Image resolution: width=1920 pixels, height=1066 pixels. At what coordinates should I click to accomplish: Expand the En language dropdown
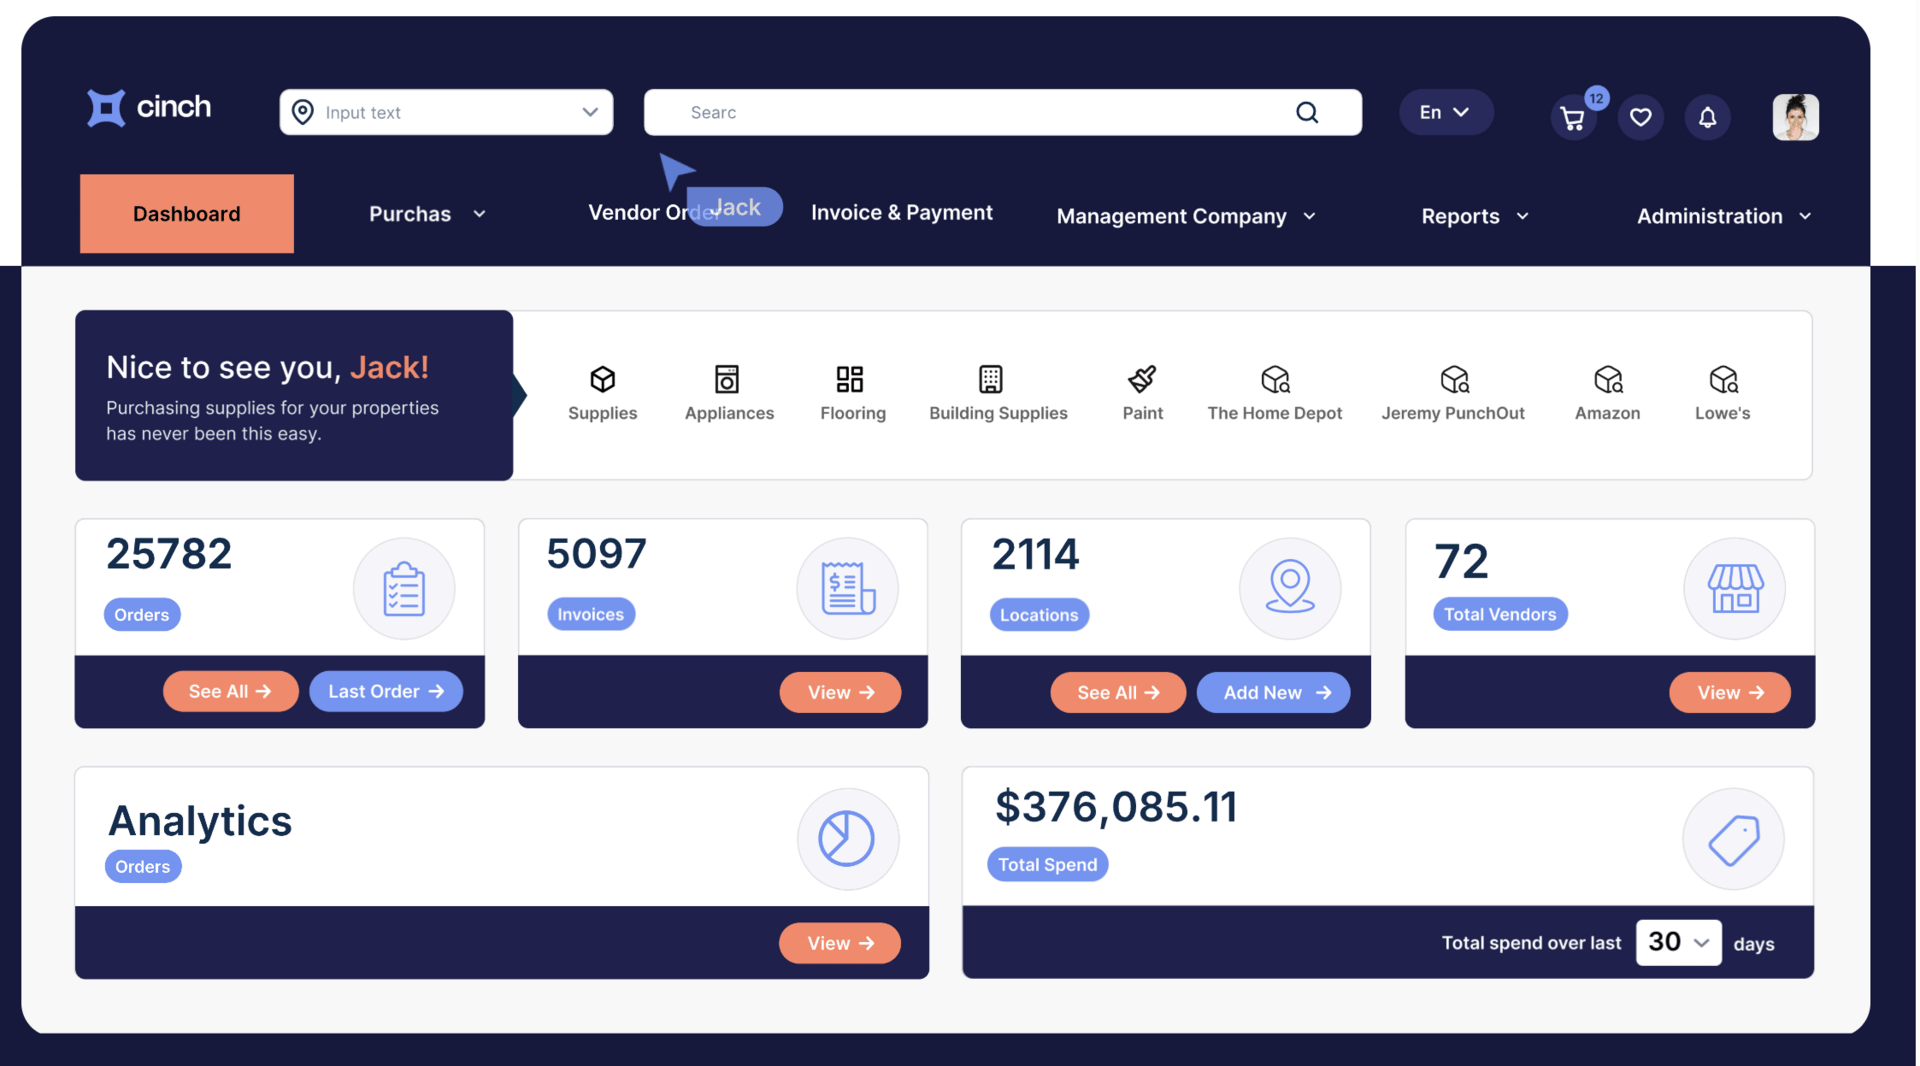(x=1446, y=112)
